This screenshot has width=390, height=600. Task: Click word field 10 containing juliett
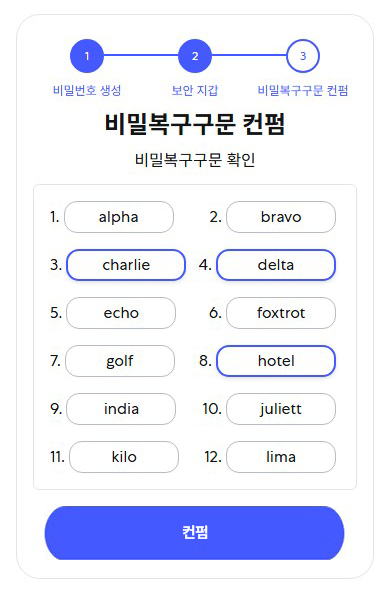click(x=281, y=409)
